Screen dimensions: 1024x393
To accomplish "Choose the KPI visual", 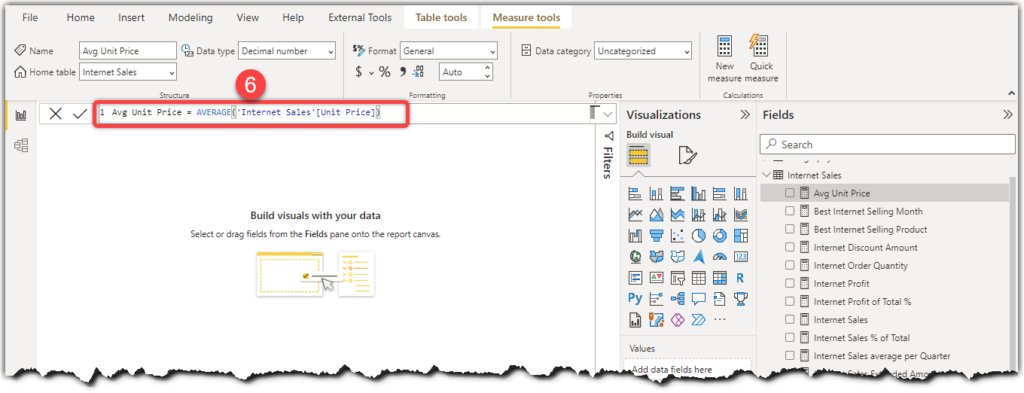I will point(656,278).
